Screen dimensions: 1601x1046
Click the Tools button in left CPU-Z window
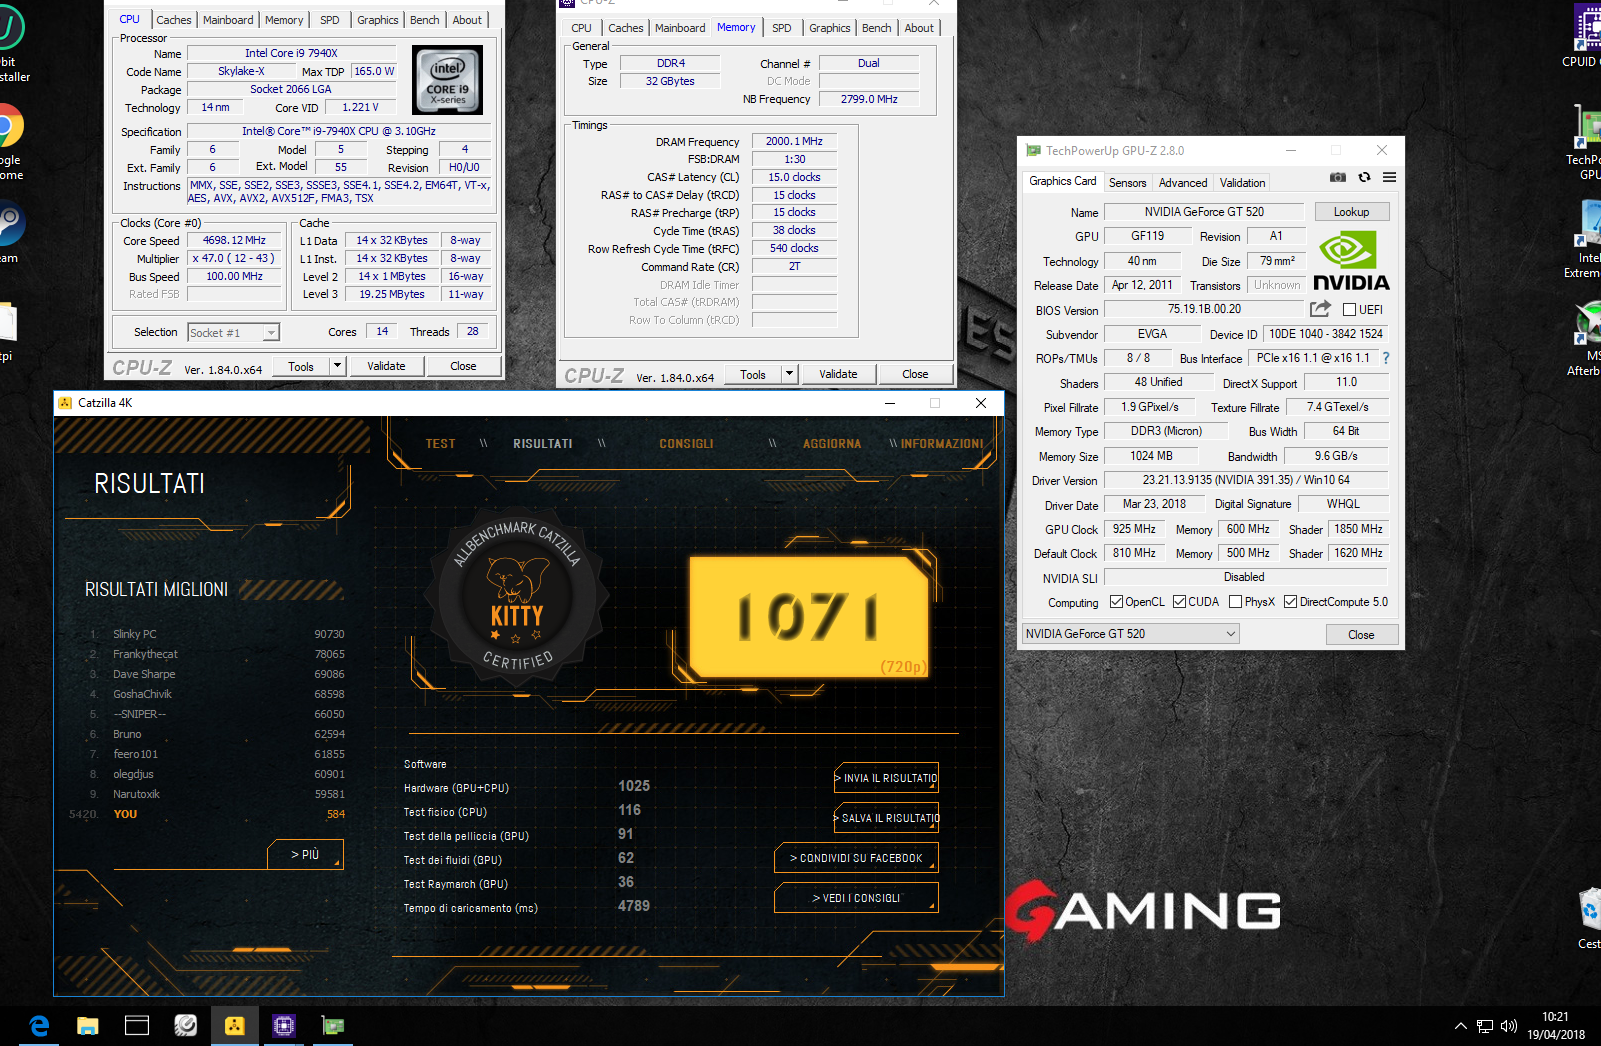click(301, 366)
